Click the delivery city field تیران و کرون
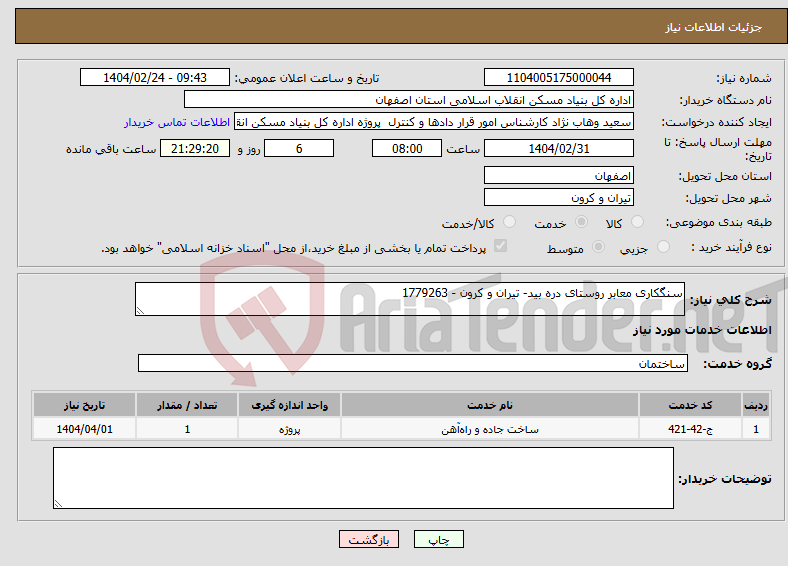The width and height of the screenshot is (788, 566). point(558,197)
